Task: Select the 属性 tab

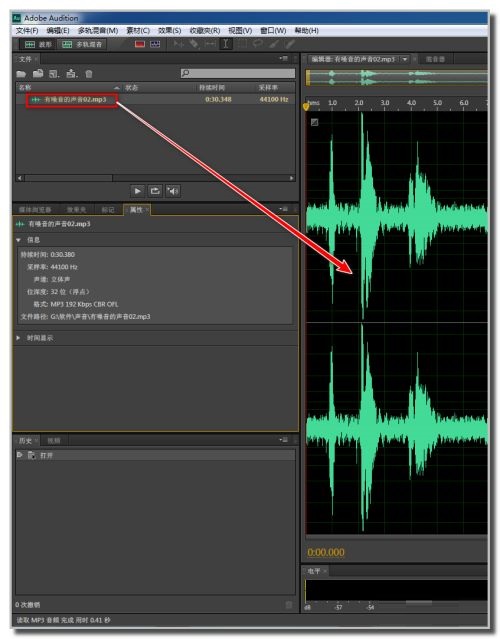Action: pyautogui.click(x=136, y=210)
